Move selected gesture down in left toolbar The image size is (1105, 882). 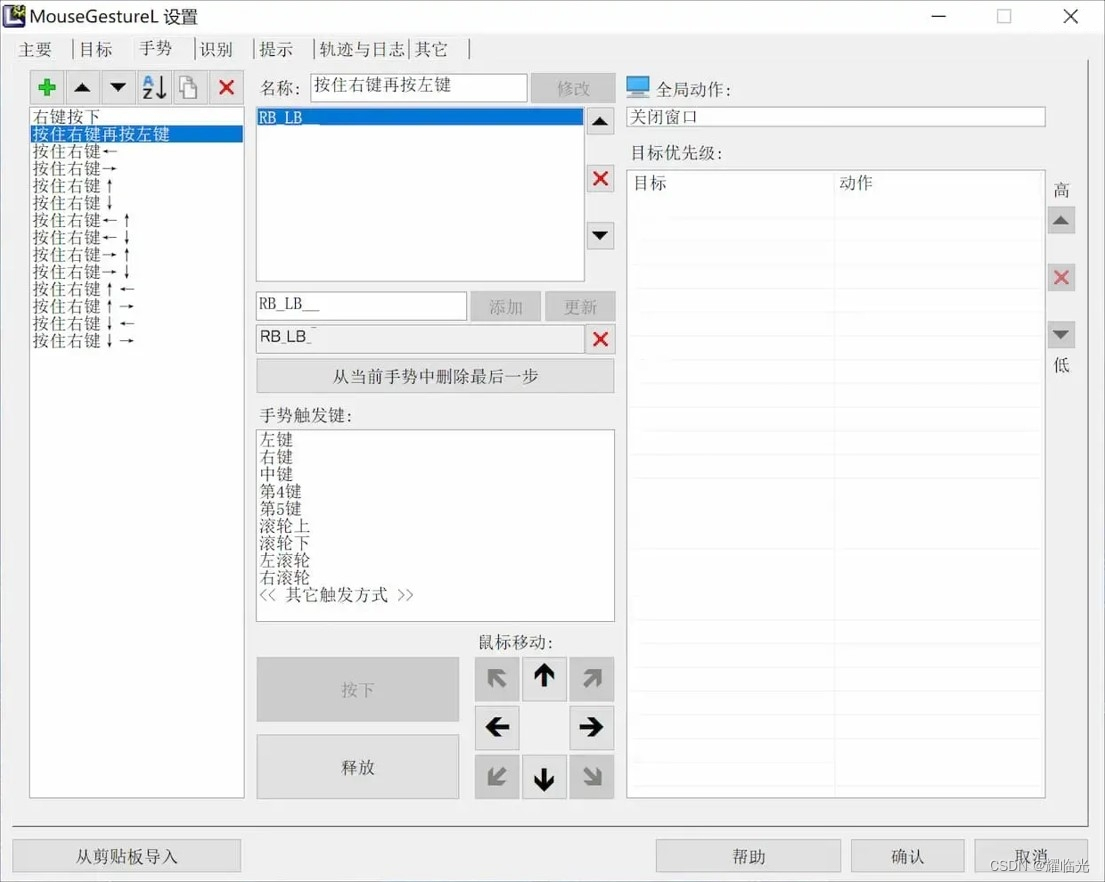118,87
